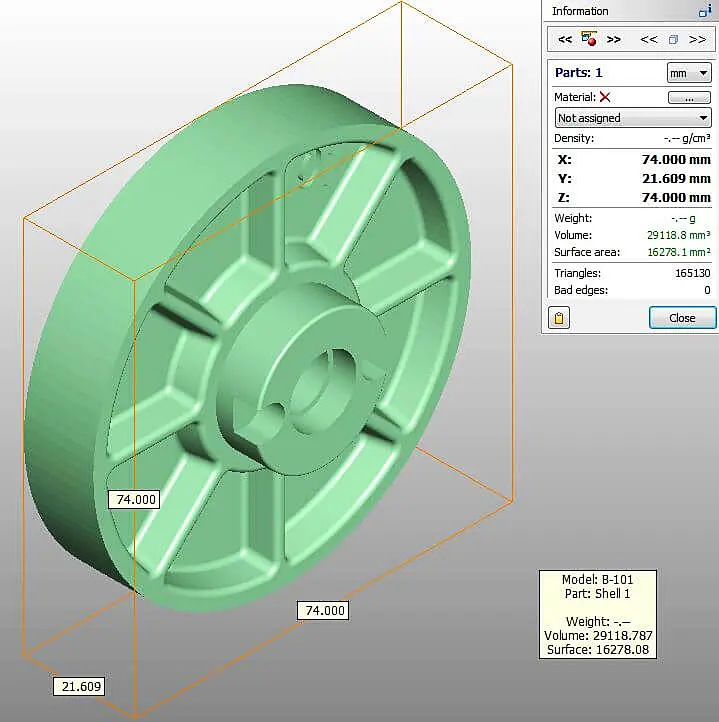Screen dimensions: 719x722
Task: Click the Surface area value in panel
Action: click(x=678, y=252)
